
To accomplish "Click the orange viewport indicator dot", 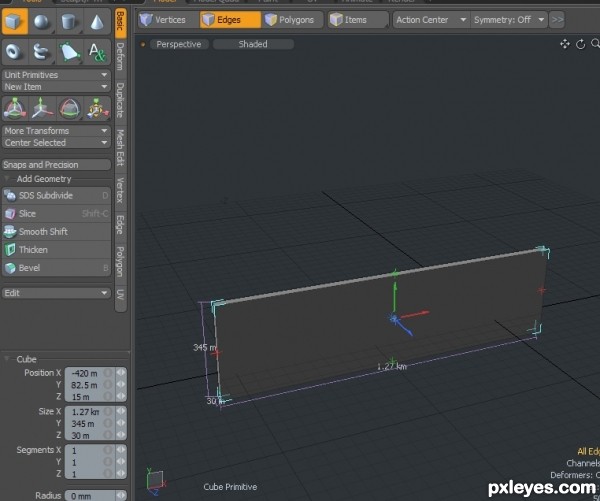I will click(143, 44).
